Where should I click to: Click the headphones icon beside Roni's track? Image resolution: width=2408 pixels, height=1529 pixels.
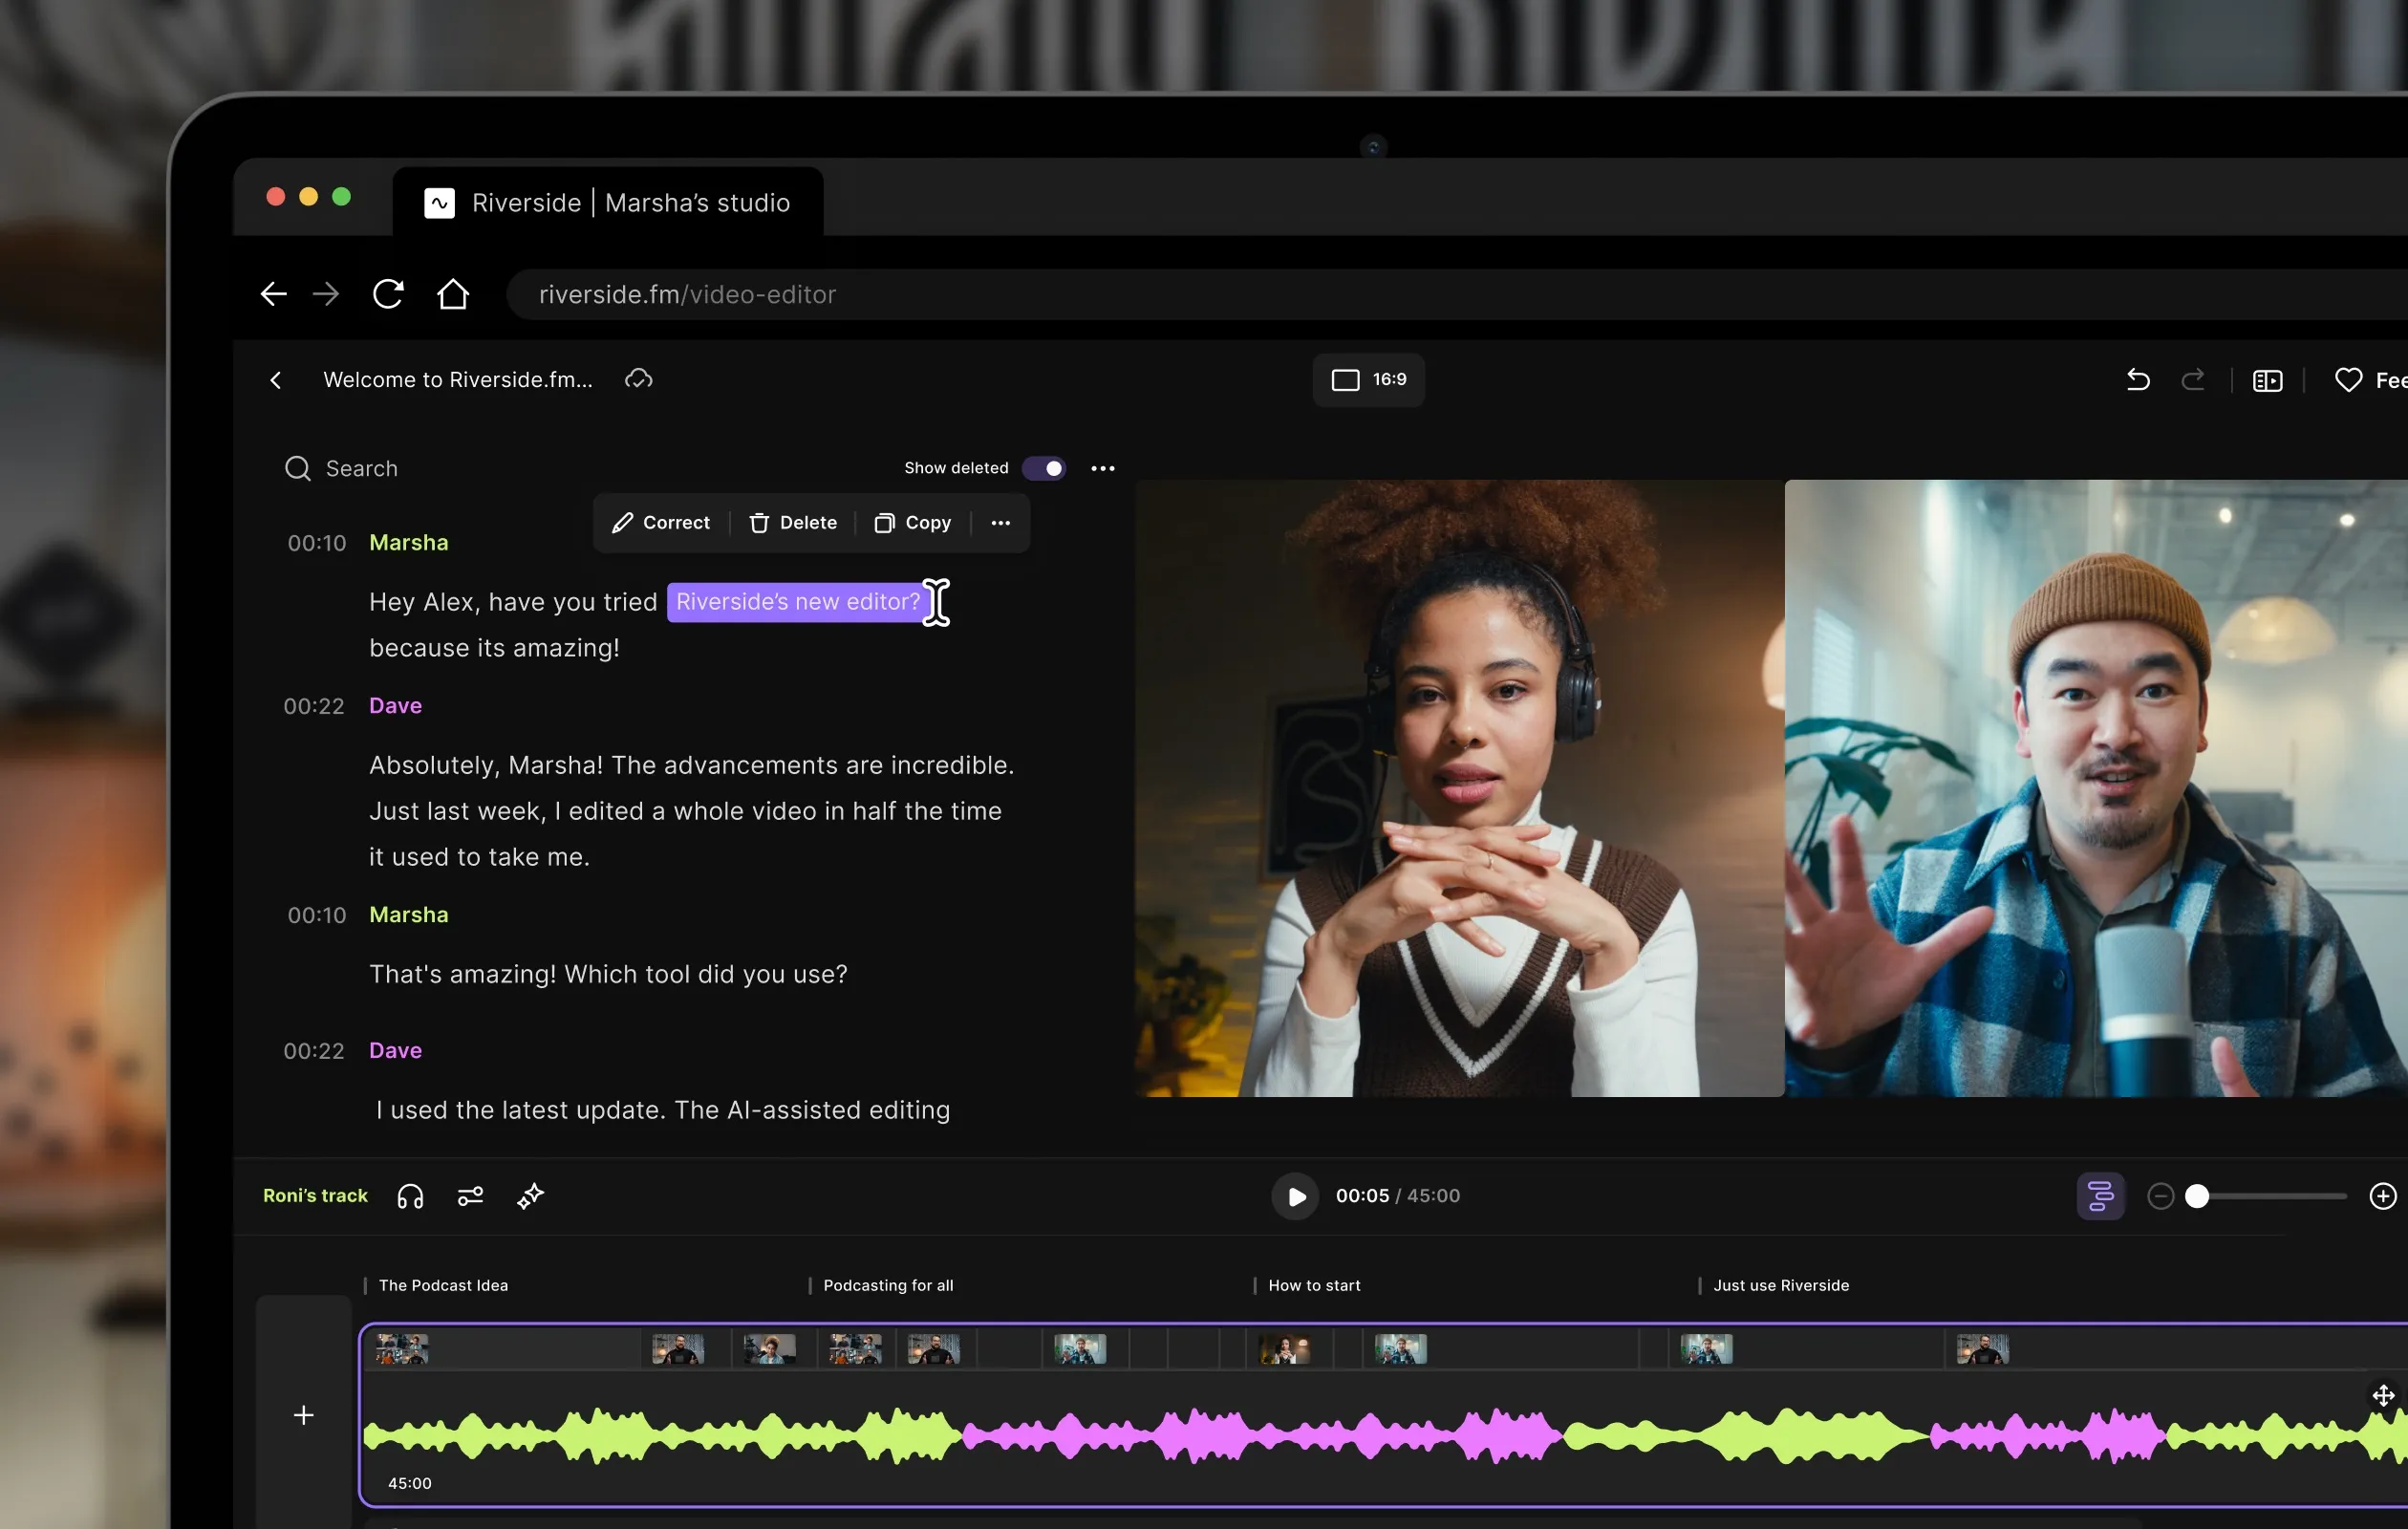410,1196
